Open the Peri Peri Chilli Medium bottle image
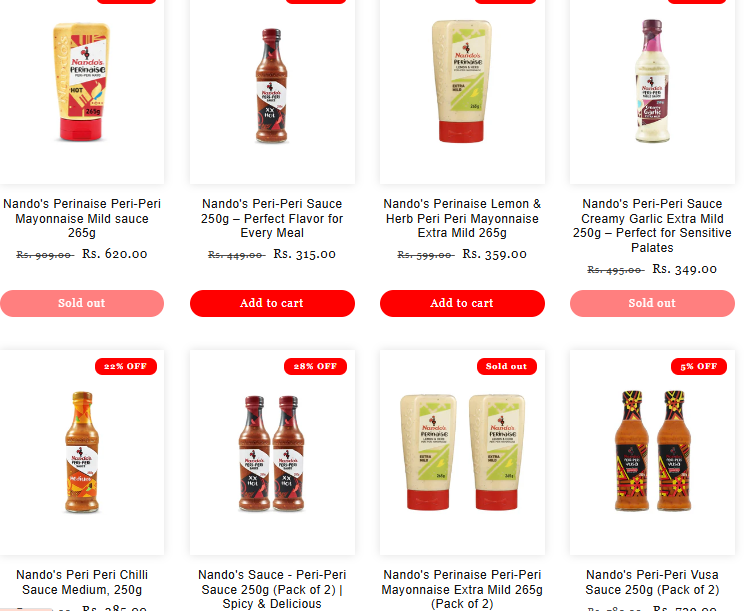751x611 pixels. pyautogui.click(x=82, y=452)
